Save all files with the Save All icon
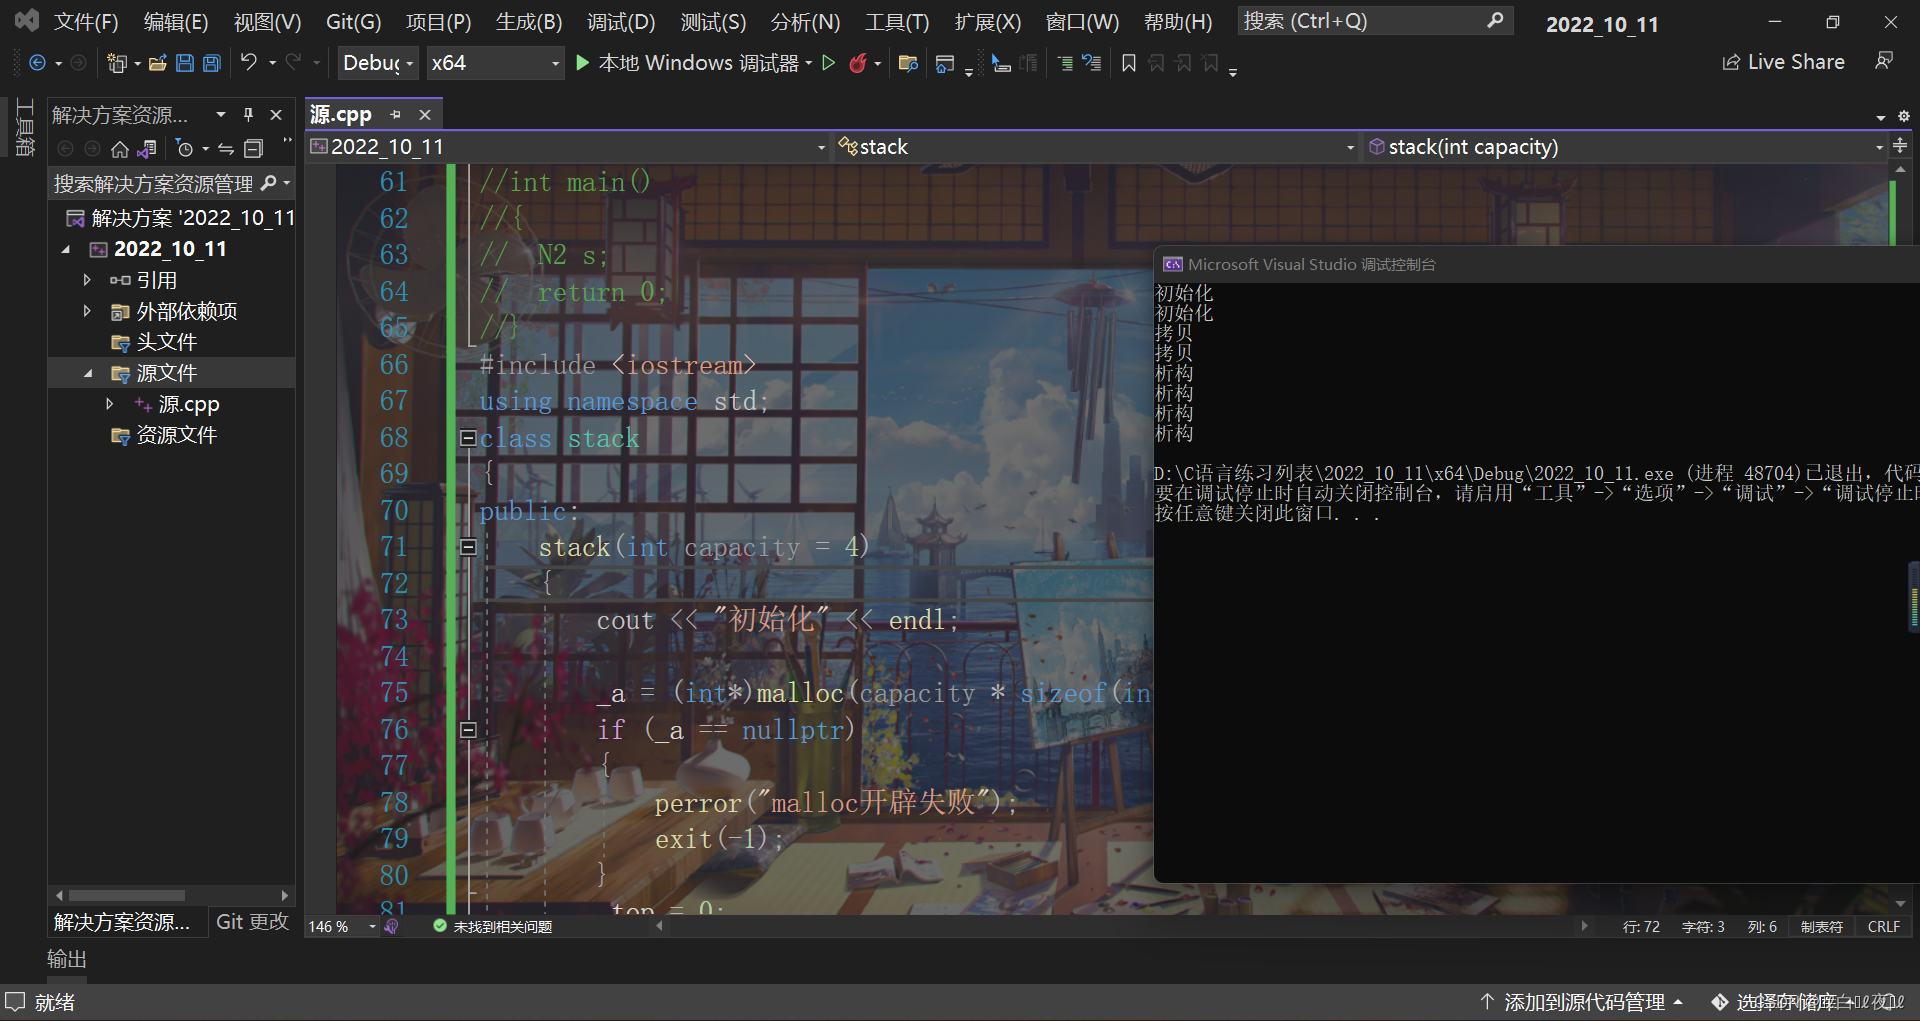The image size is (1920, 1021). click(x=211, y=63)
